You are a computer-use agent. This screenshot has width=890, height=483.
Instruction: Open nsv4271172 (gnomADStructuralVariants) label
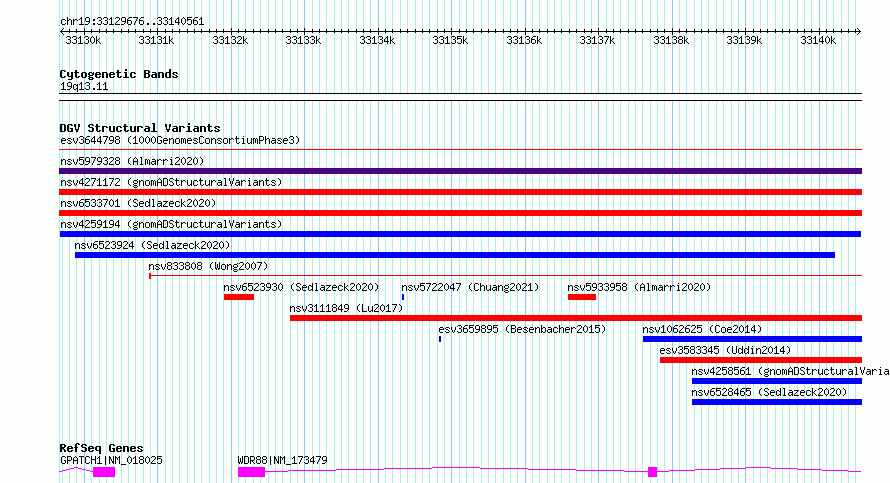coord(171,182)
